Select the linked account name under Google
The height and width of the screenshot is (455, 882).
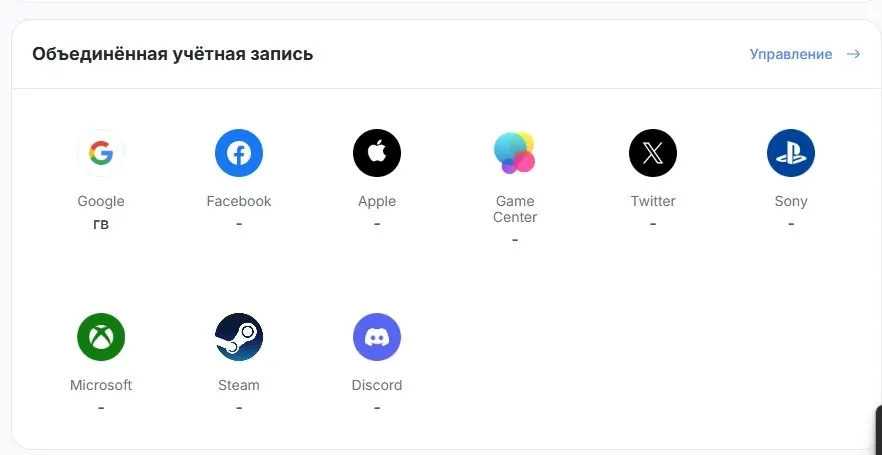pos(101,225)
